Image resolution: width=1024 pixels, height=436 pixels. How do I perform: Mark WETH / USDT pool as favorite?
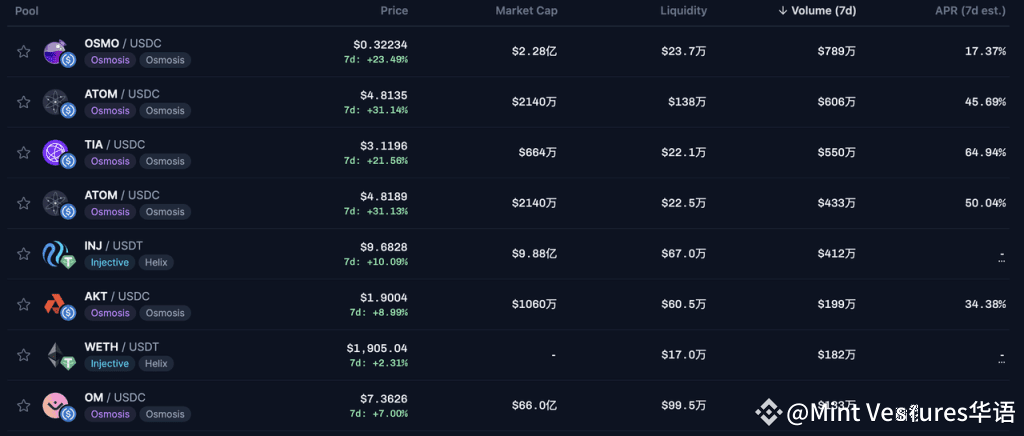point(24,355)
